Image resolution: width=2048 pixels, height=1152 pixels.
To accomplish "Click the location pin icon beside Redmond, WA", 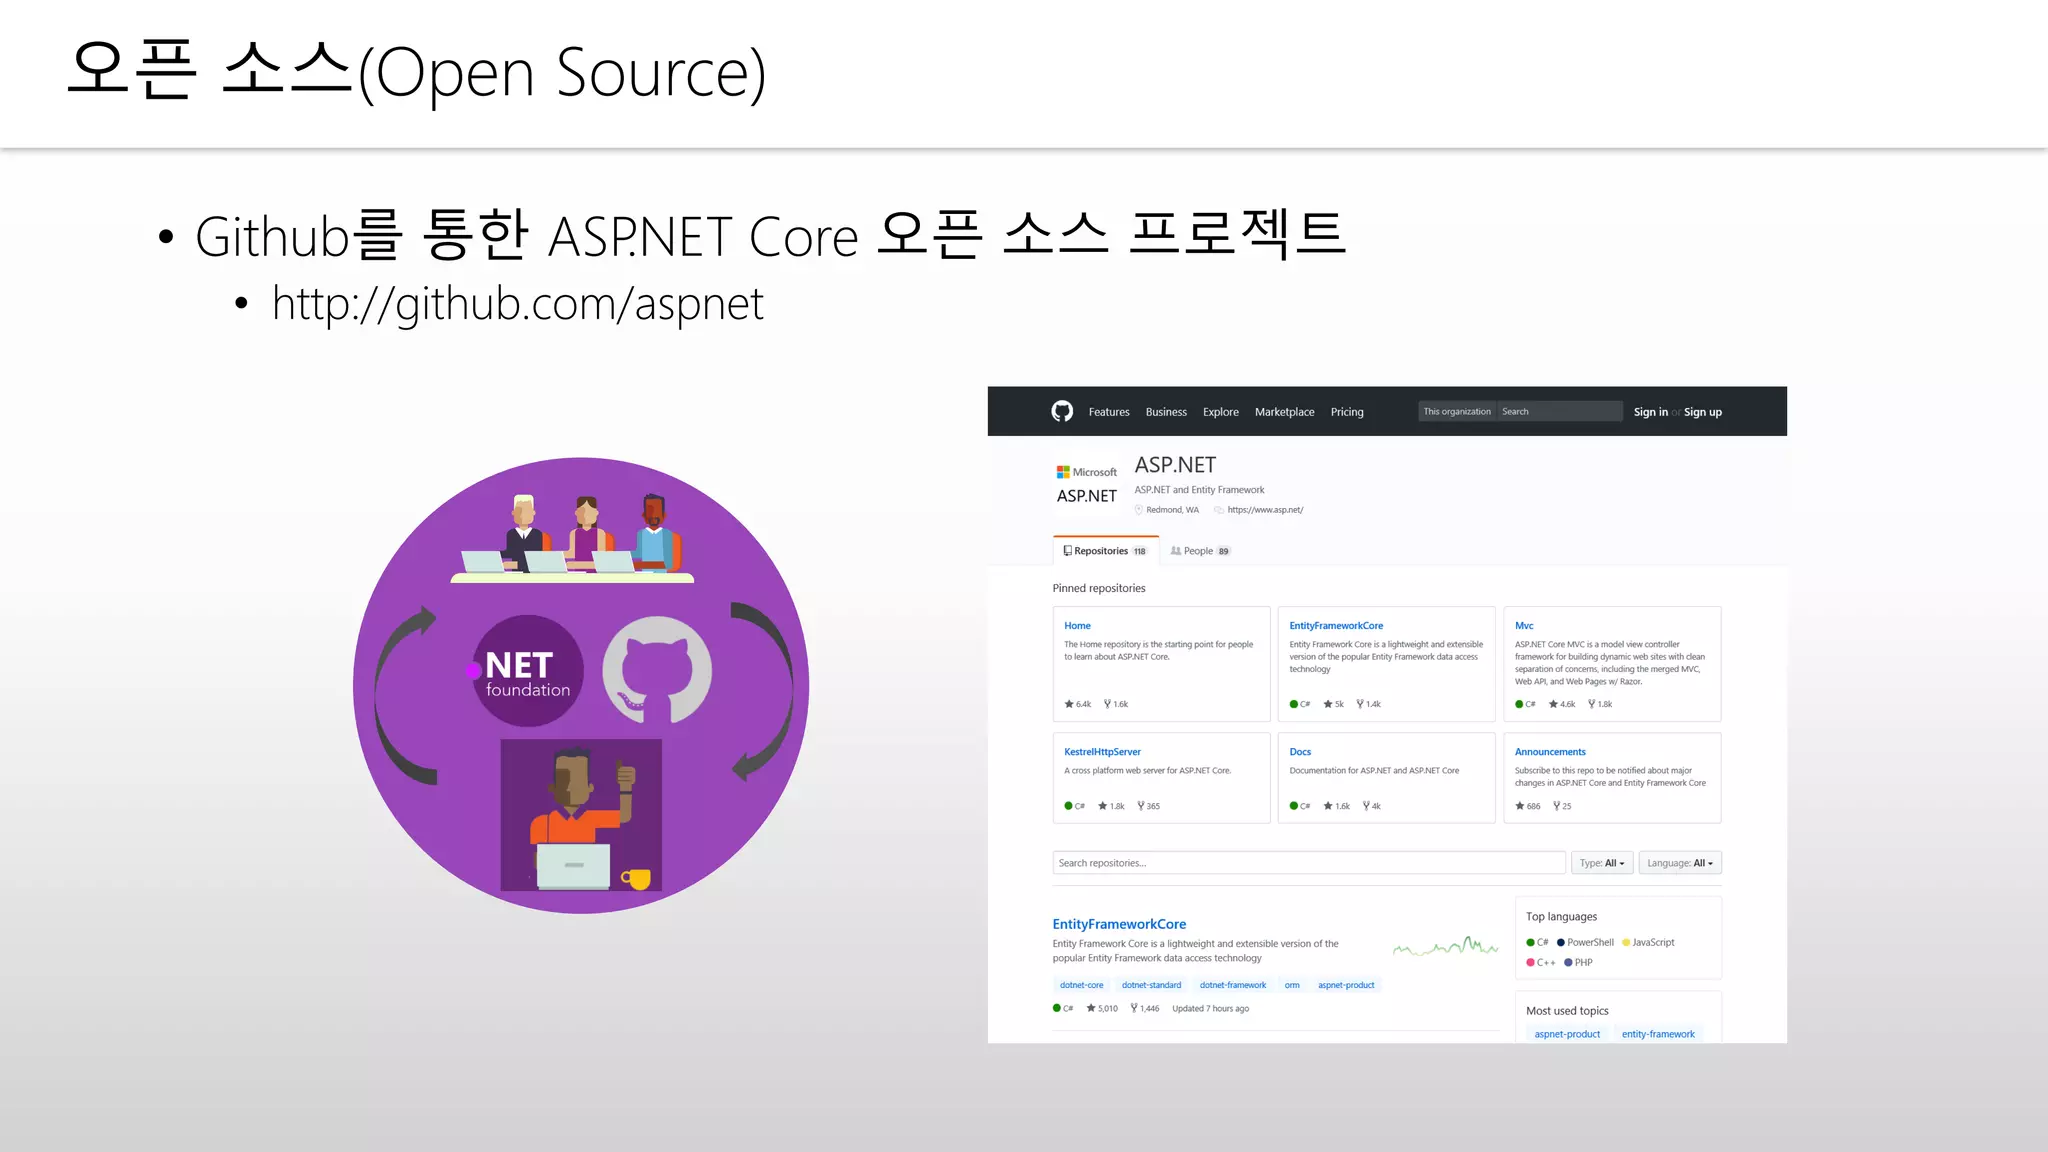I will pyautogui.click(x=1139, y=510).
